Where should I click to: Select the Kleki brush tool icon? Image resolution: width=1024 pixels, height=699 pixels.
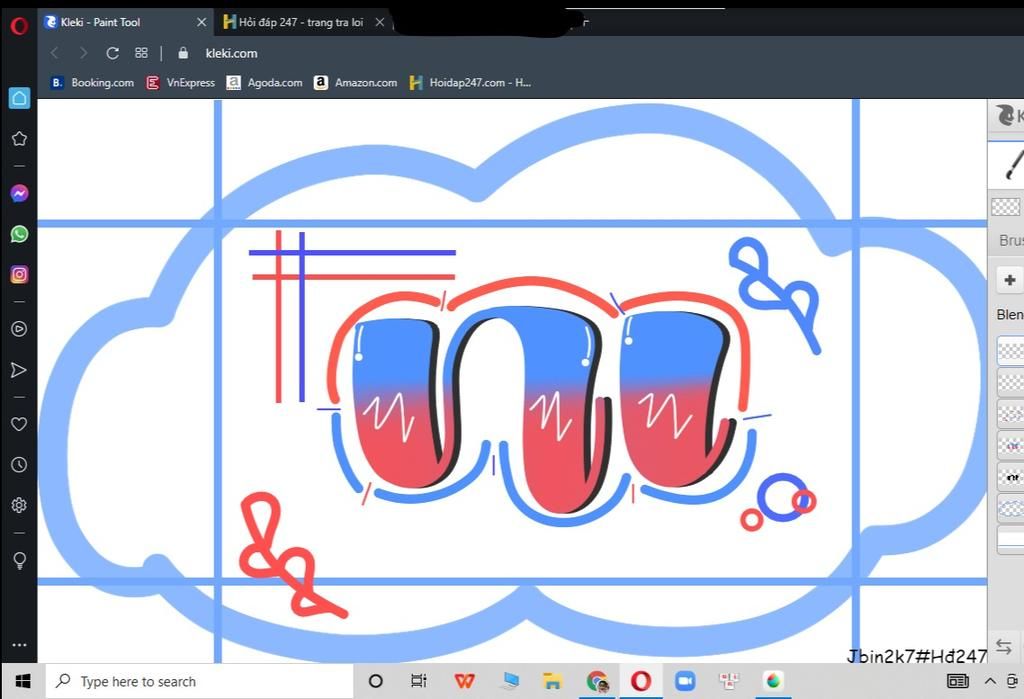pyautogui.click(x=1014, y=164)
